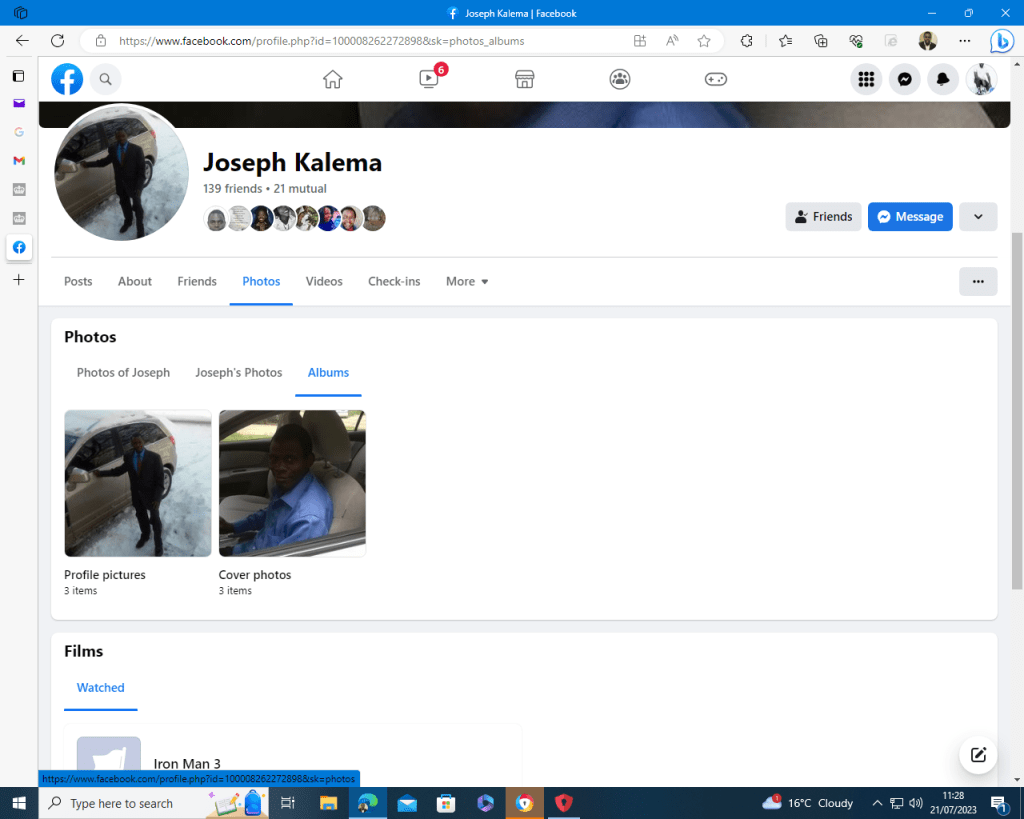Open the three-dots profile options menu
Screen dimensions: 1024x819
click(978, 282)
